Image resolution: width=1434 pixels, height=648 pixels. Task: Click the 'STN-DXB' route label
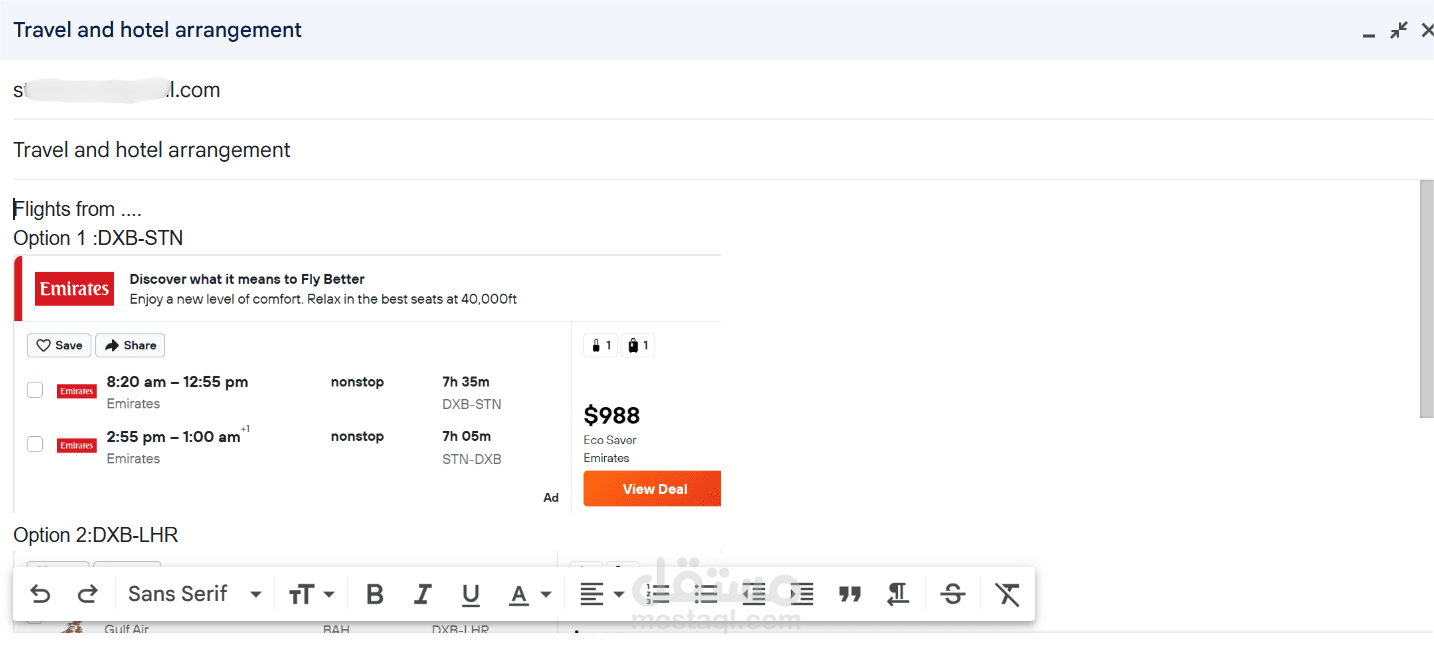(472, 460)
